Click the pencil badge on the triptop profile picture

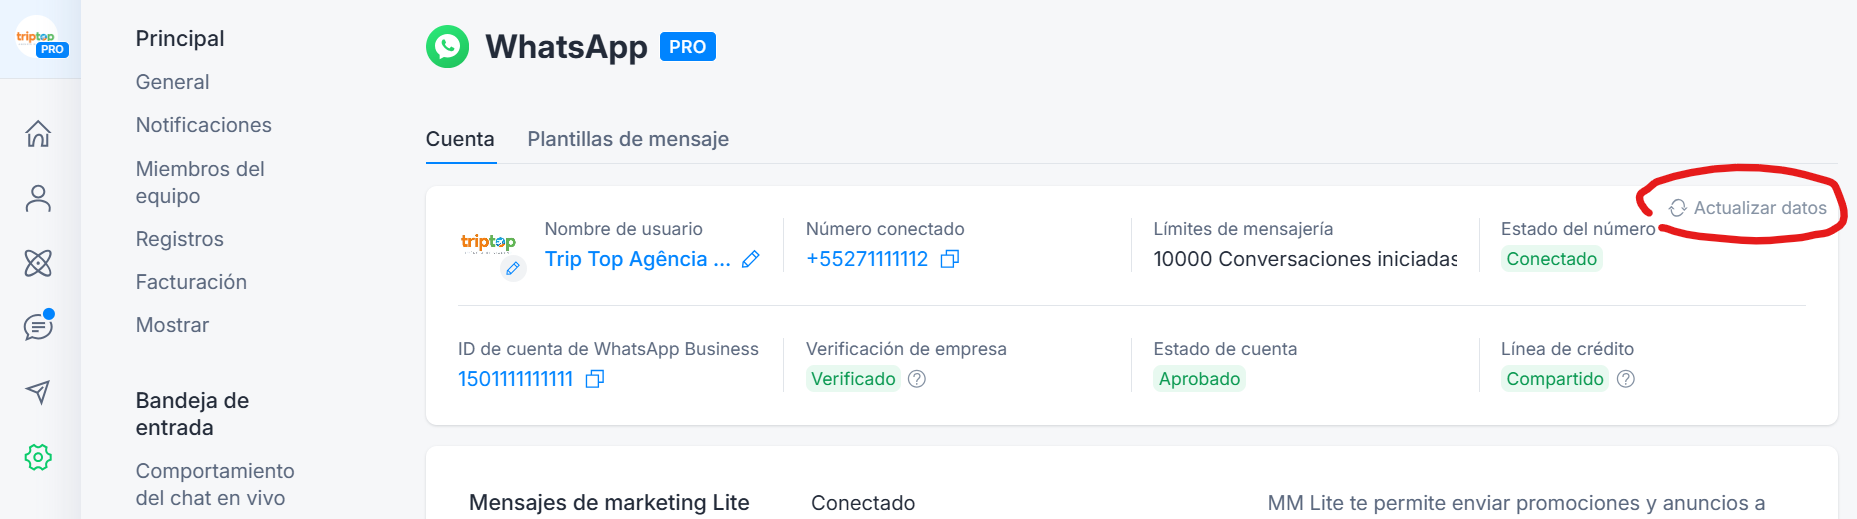(513, 268)
